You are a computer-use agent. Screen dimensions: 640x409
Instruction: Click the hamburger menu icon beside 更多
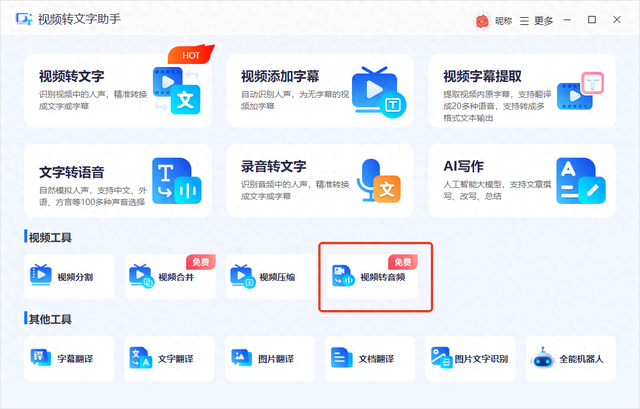click(524, 21)
